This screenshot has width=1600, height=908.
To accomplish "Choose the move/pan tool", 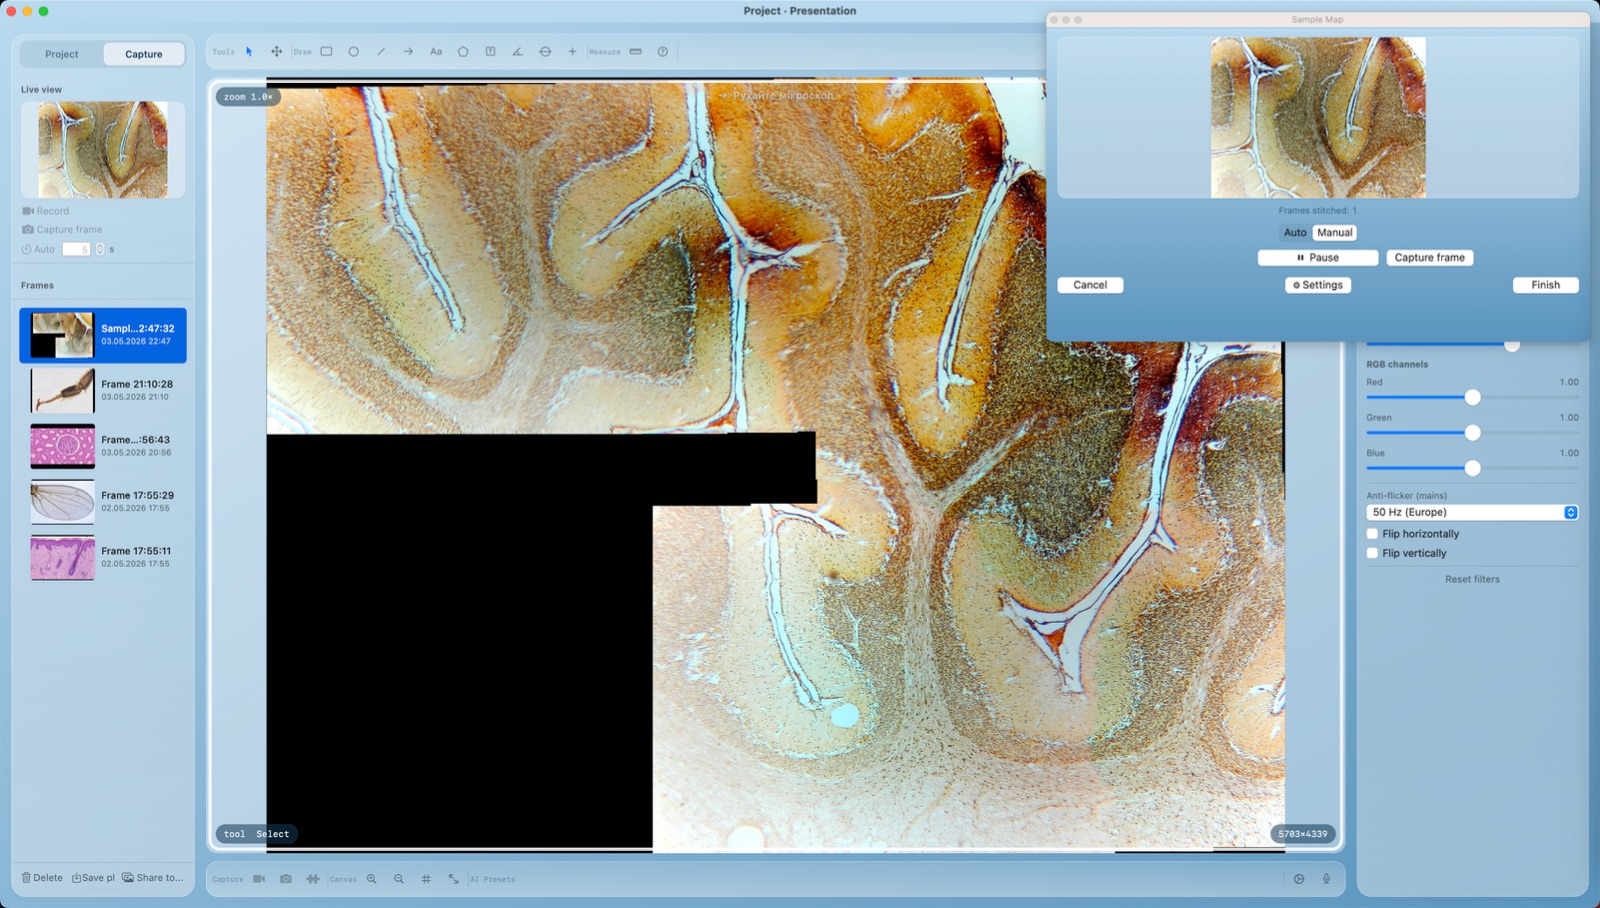I will [x=276, y=52].
